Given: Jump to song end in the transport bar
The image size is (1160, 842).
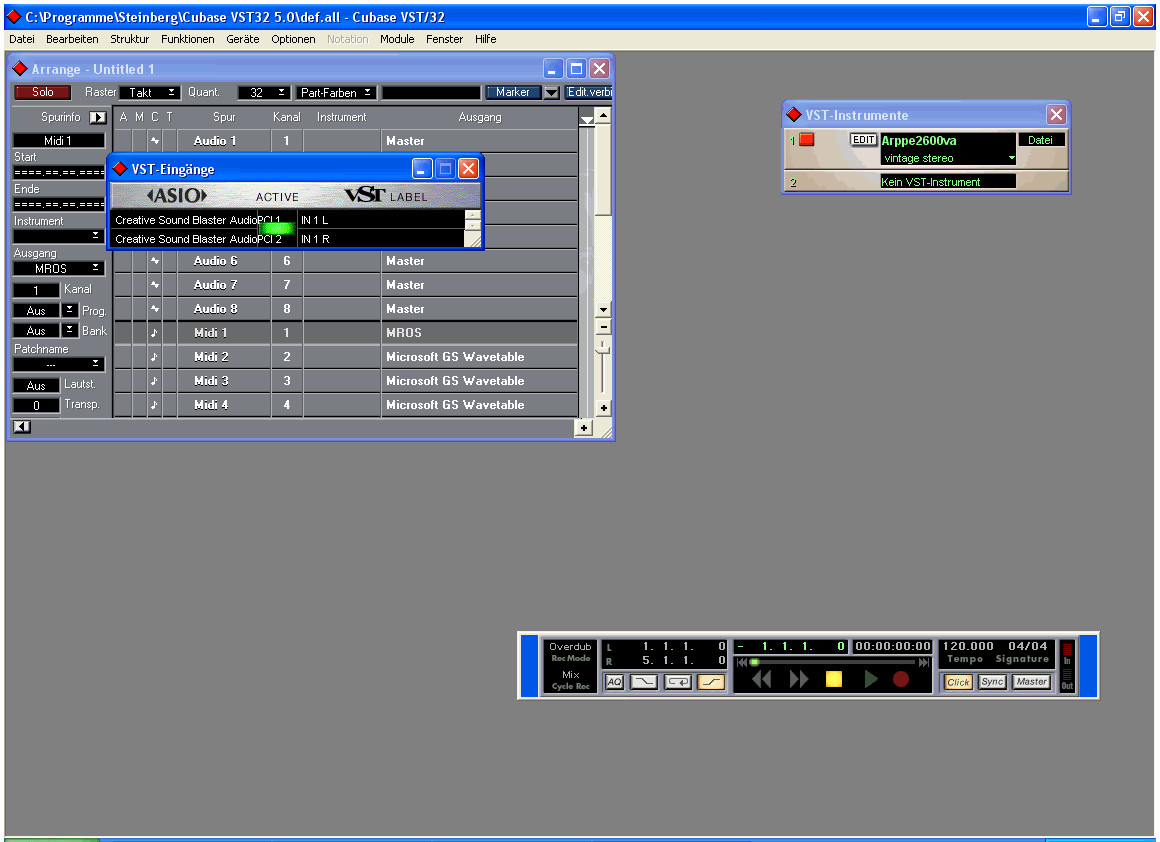Looking at the screenshot, I should tap(924, 662).
